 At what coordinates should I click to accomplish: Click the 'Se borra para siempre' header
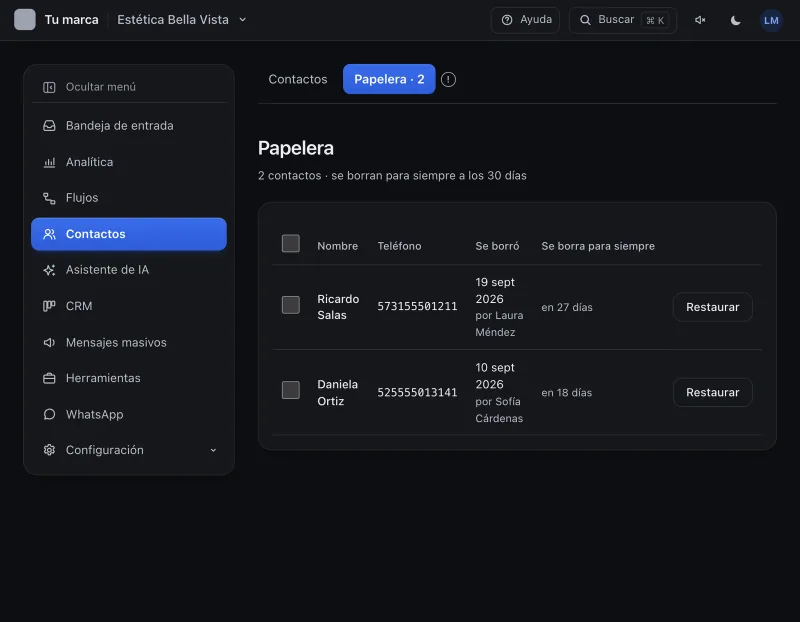pos(598,246)
